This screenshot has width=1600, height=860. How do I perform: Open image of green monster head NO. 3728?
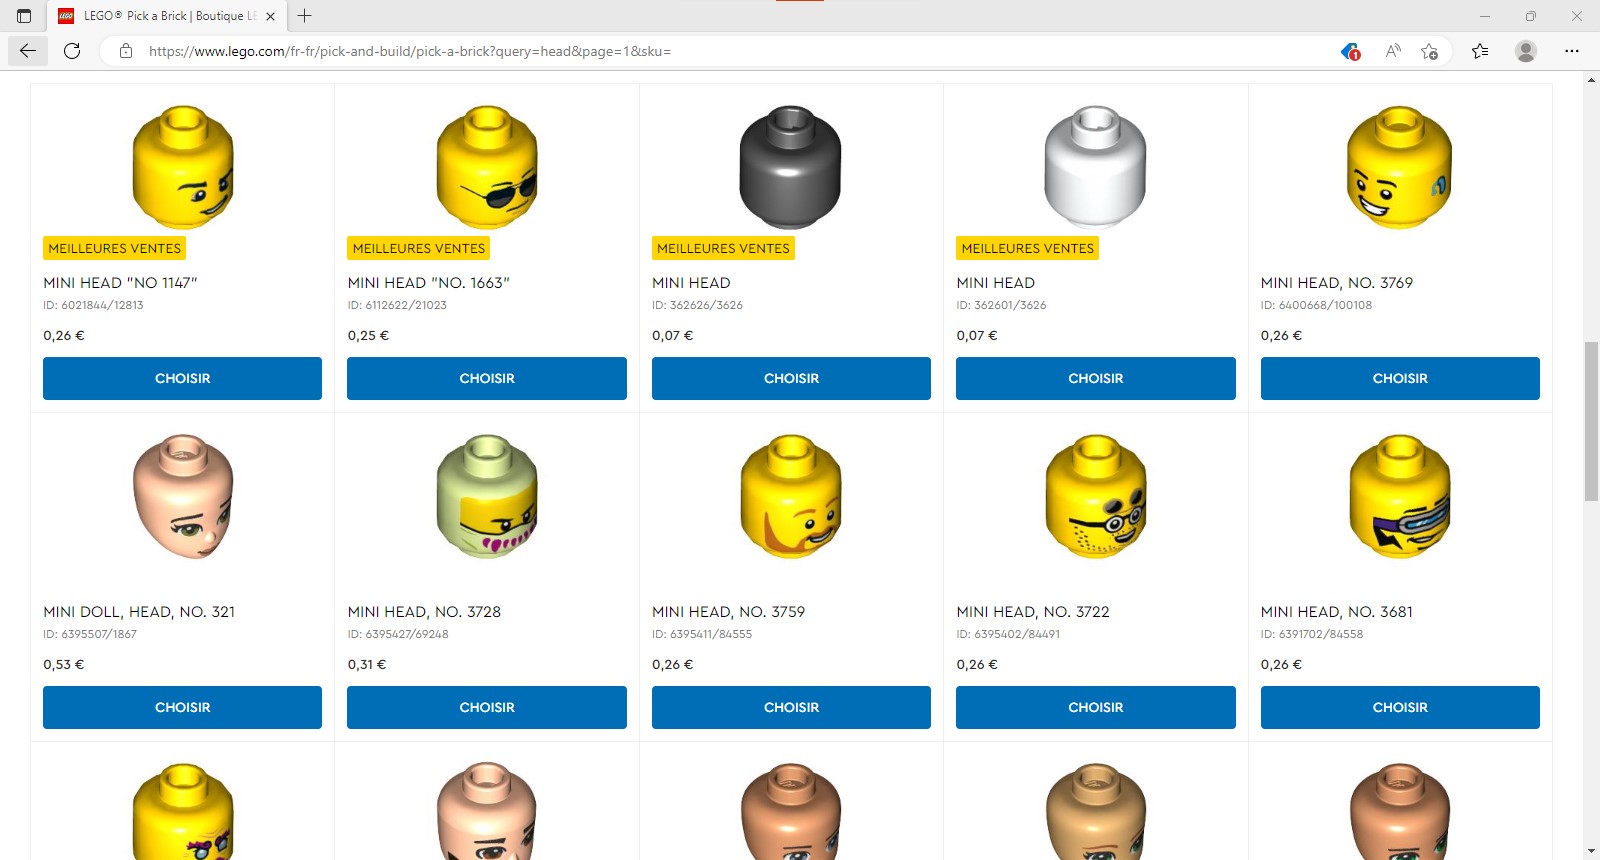tap(487, 496)
